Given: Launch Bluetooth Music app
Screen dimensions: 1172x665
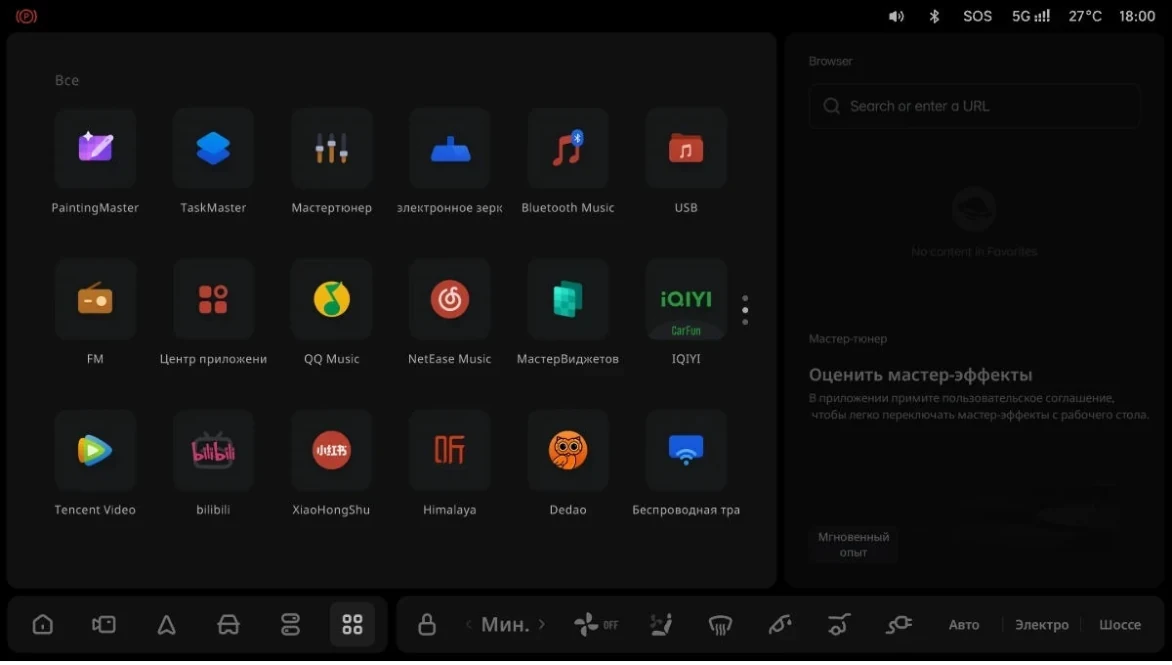Looking at the screenshot, I should tap(567, 148).
